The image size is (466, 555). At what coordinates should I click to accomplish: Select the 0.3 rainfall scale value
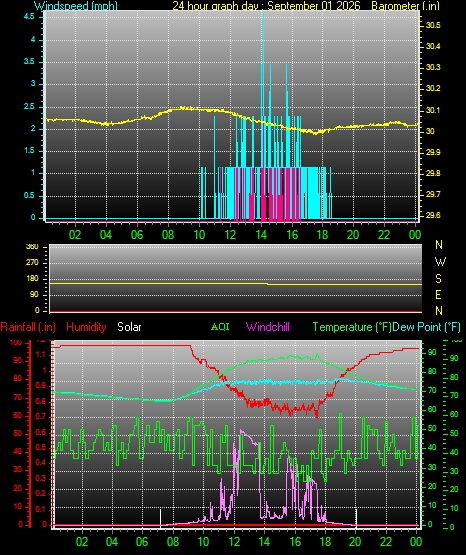pos(41,478)
